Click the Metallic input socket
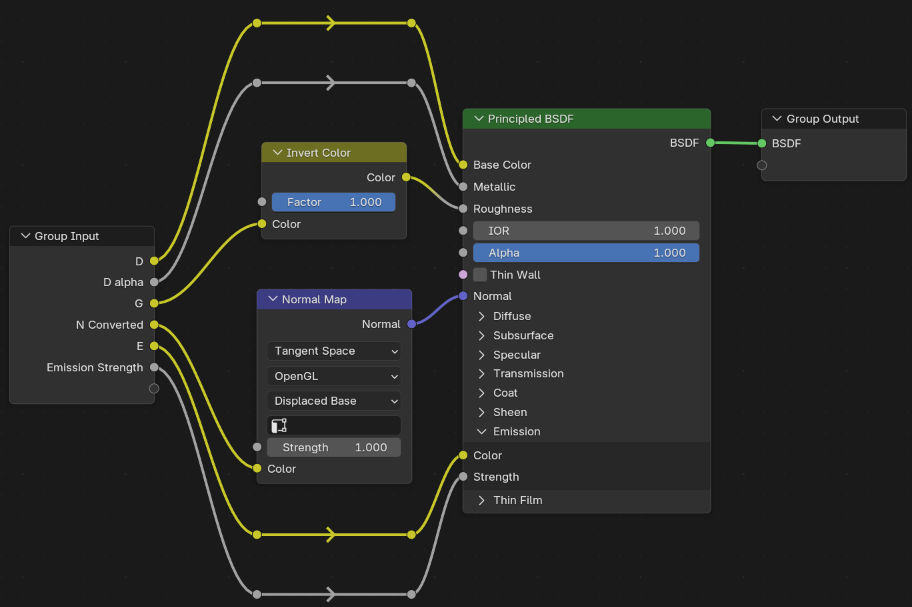The height and width of the screenshot is (607, 912). point(463,187)
